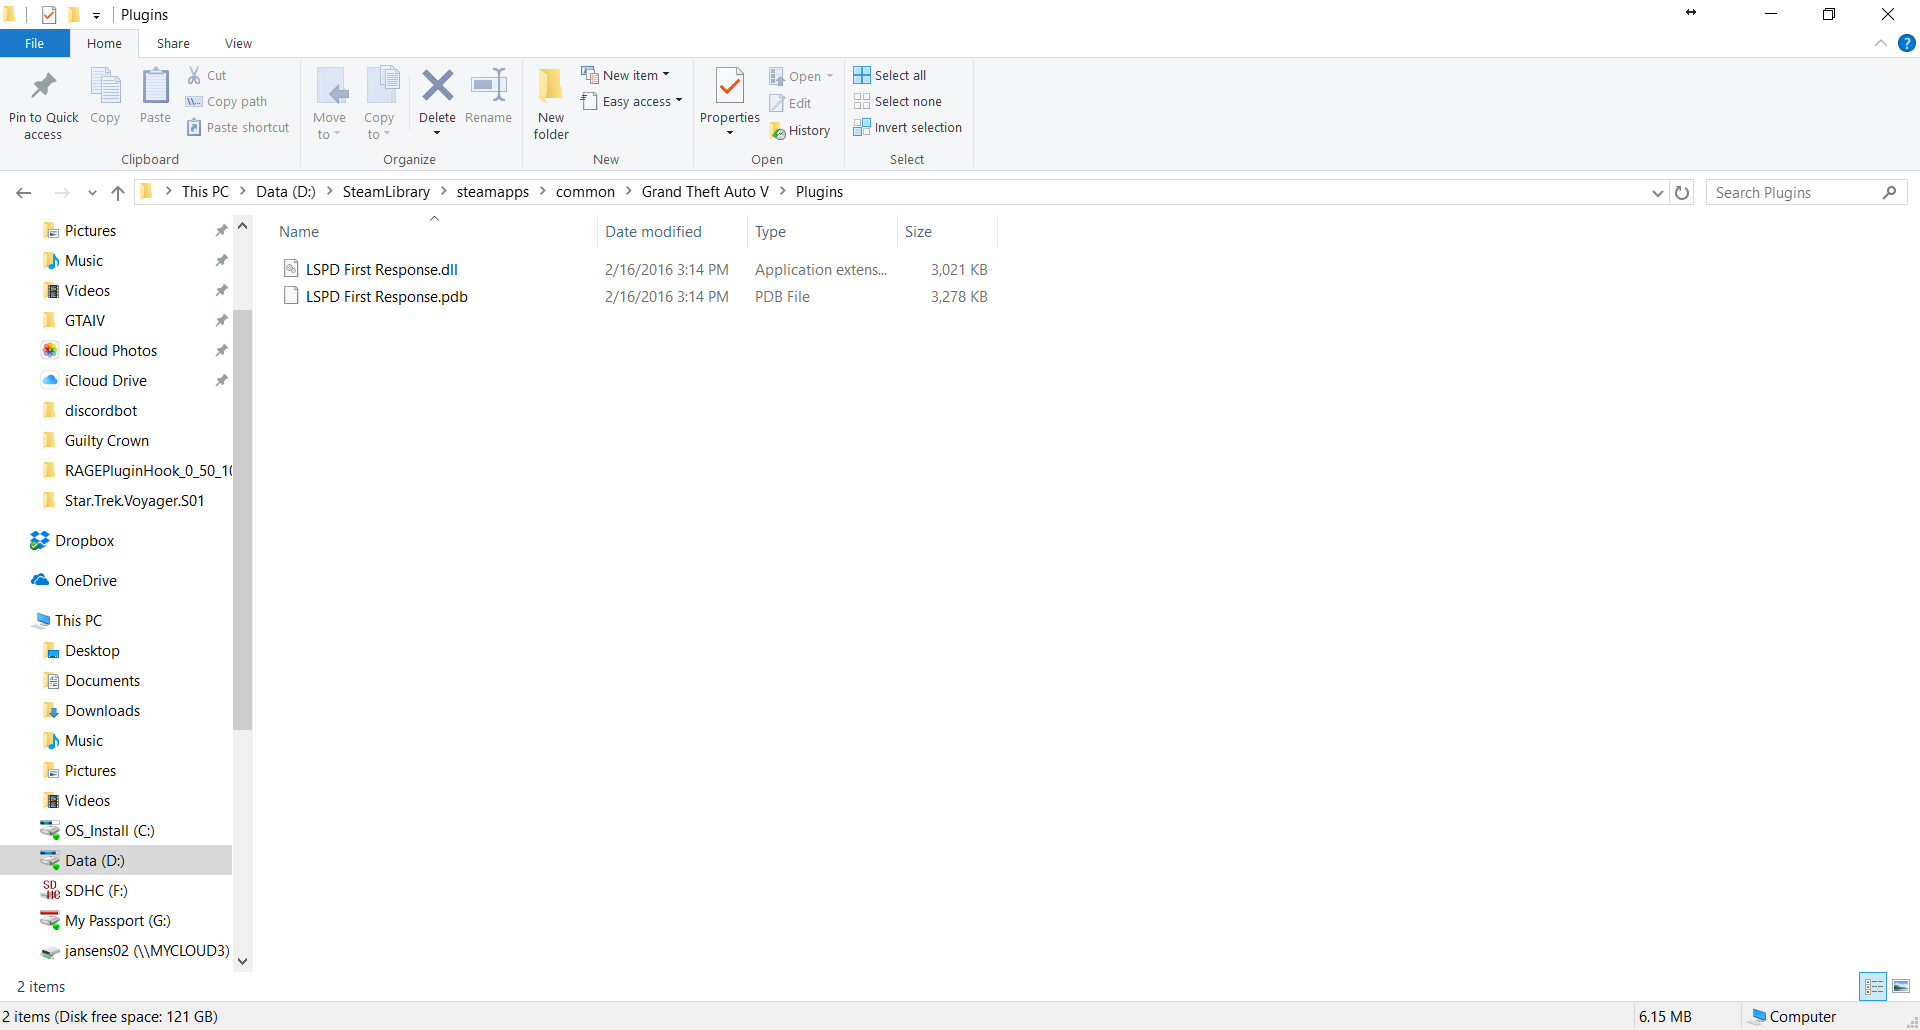
Task: Pin folder to Quick access
Action: [43, 104]
